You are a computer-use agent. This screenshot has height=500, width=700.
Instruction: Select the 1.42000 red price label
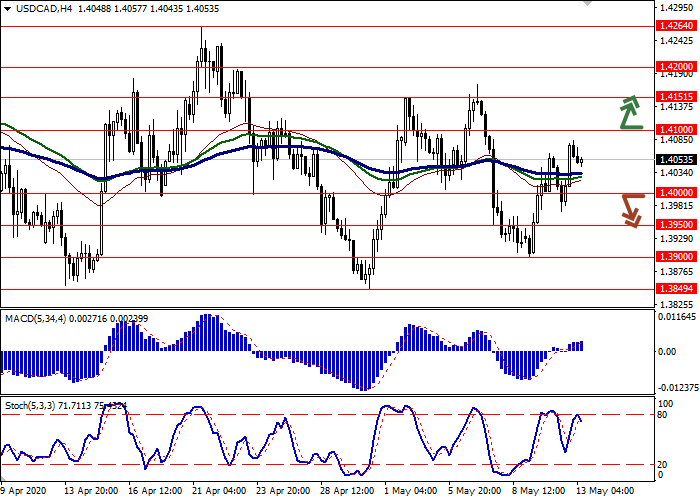tap(676, 67)
